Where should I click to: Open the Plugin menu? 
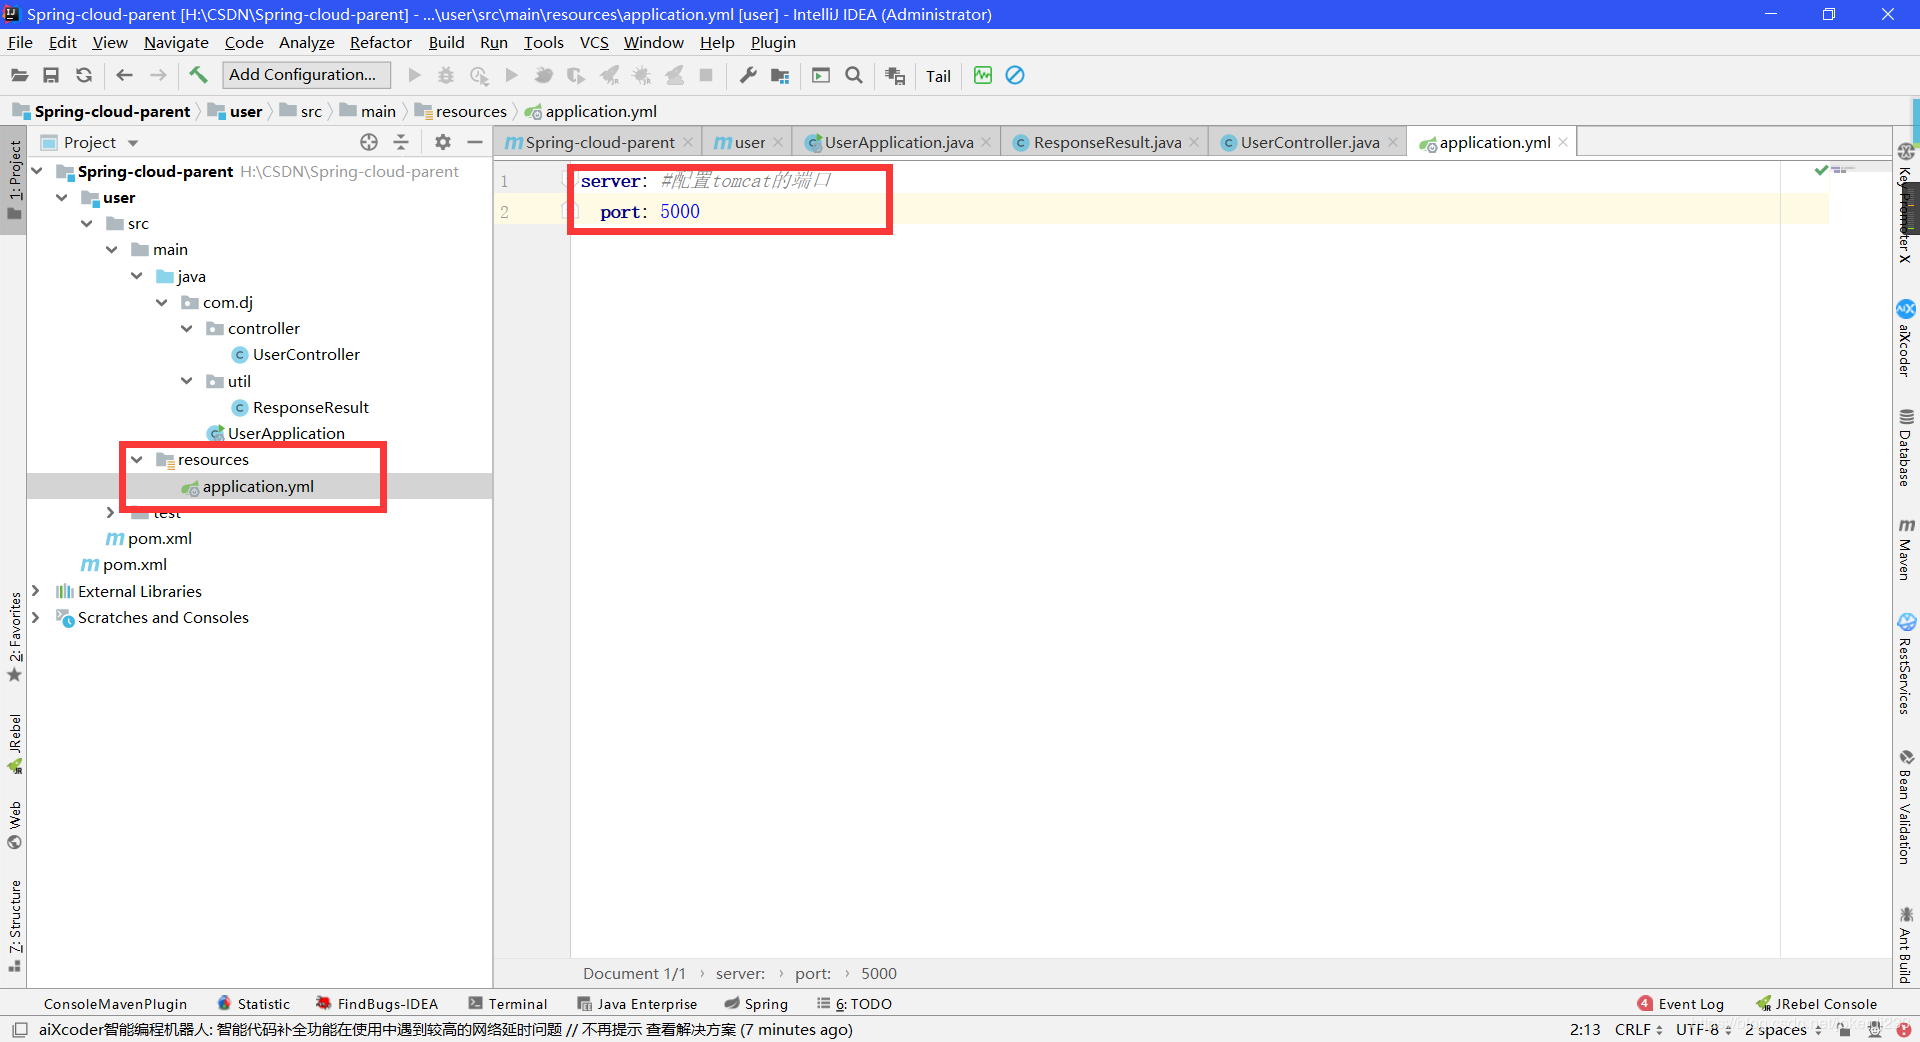pos(773,42)
